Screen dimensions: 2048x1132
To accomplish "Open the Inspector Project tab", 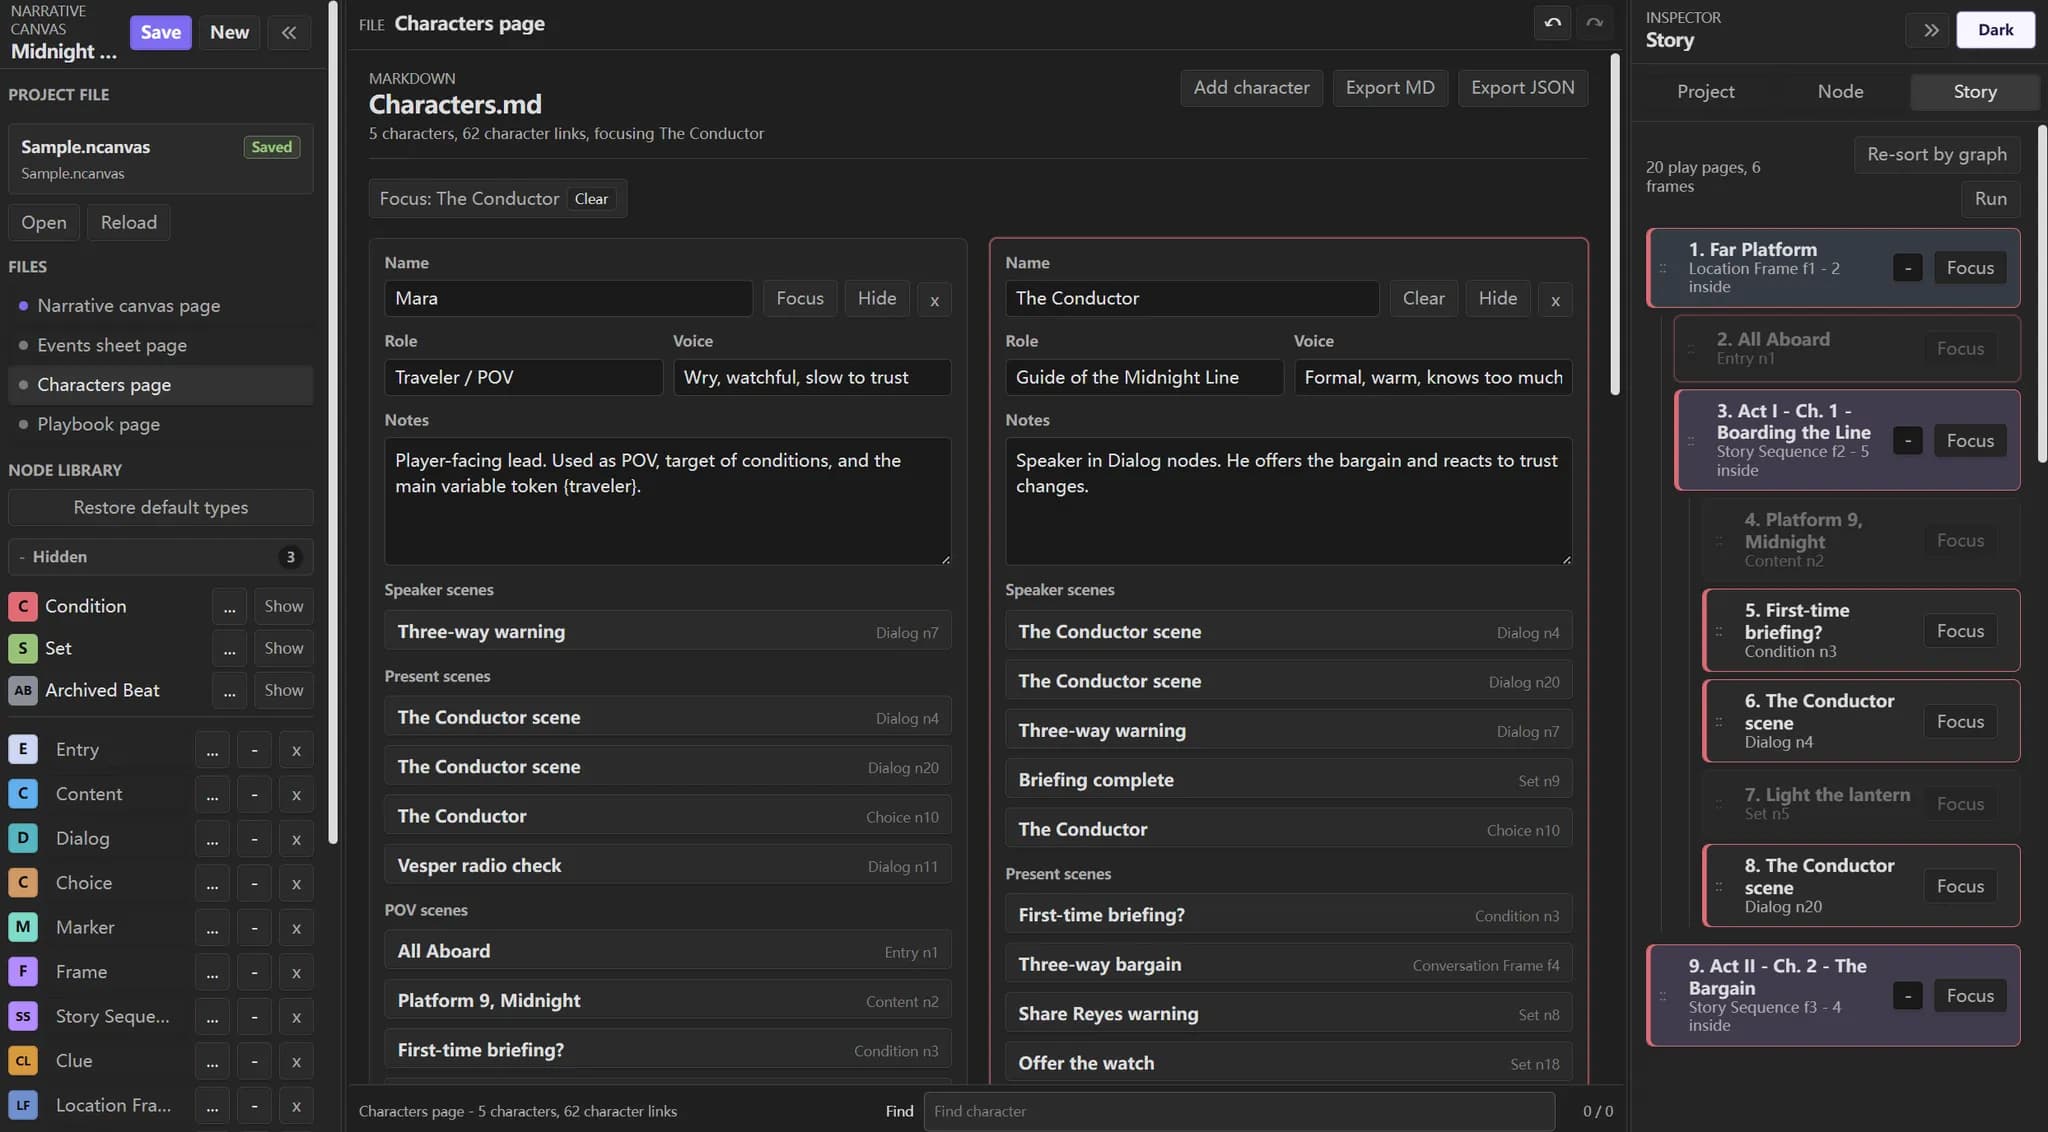I will coord(1705,91).
